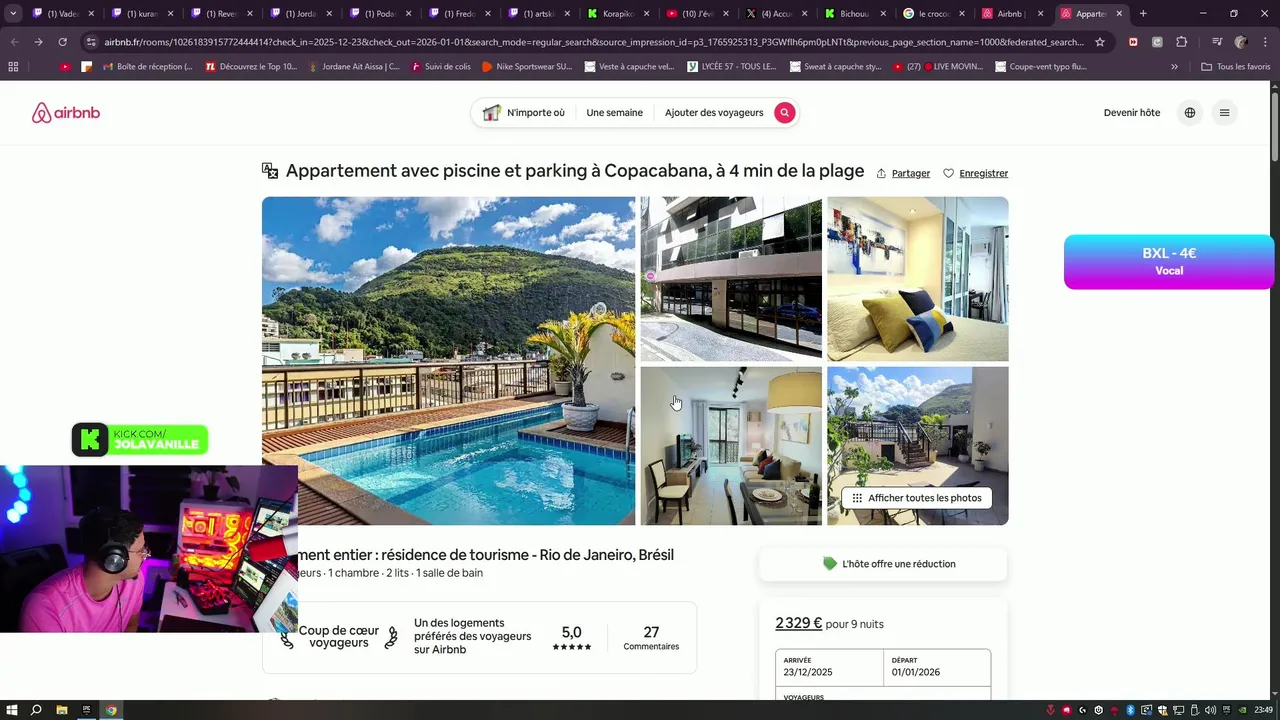Click the page vertical scrollbar
Screen dimensions: 1280x720
[x=1274, y=125]
